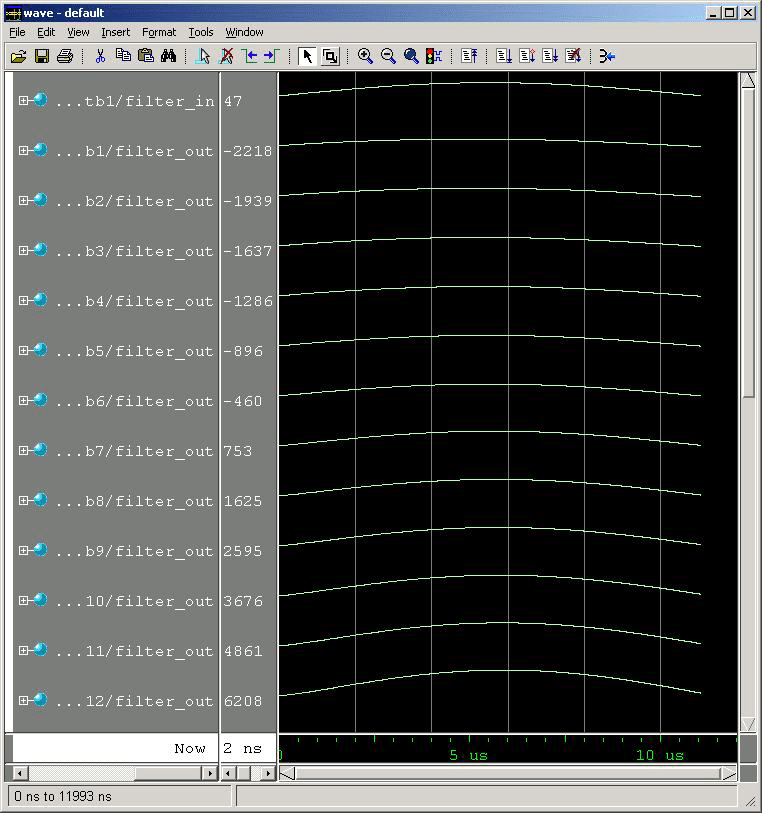The width and height of the screenshot is (762, 813).
Task: Expand the b2/filter_out signal bus
Action: [x=23, y=201]
